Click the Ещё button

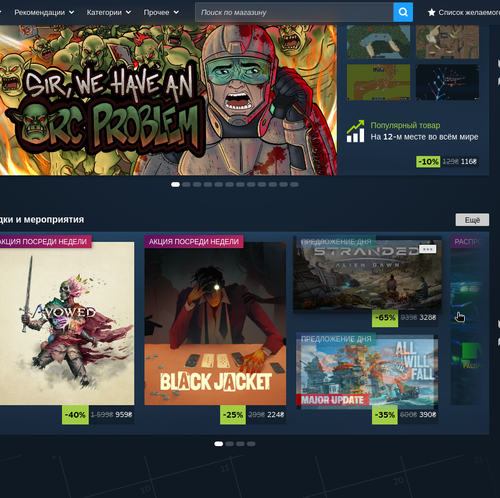coord(472,220)
